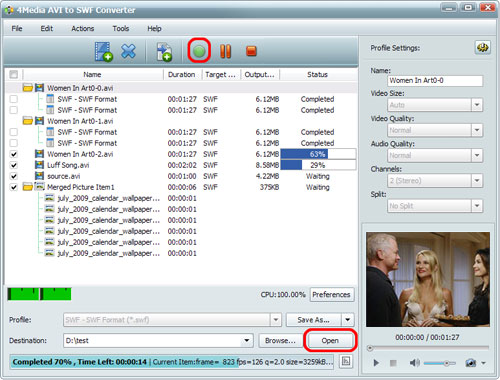Click Luff Song.avi file icon
The height and width of the screenshot is (380, 500).
tap(39, 165)
